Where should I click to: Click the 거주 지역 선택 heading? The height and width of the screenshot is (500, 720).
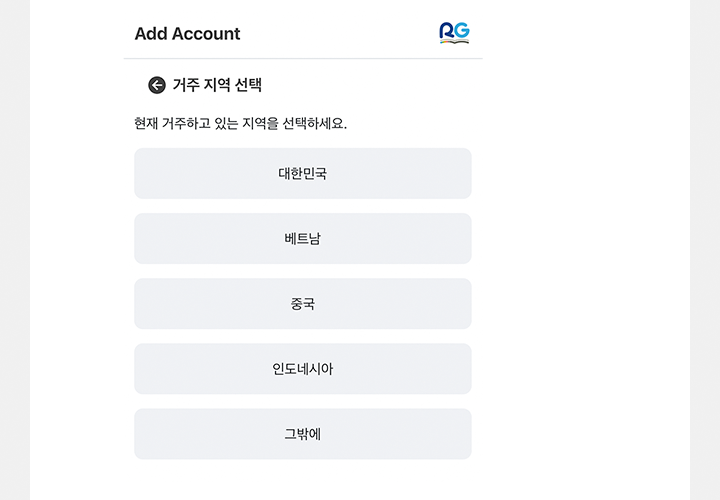tap(217, 85)
